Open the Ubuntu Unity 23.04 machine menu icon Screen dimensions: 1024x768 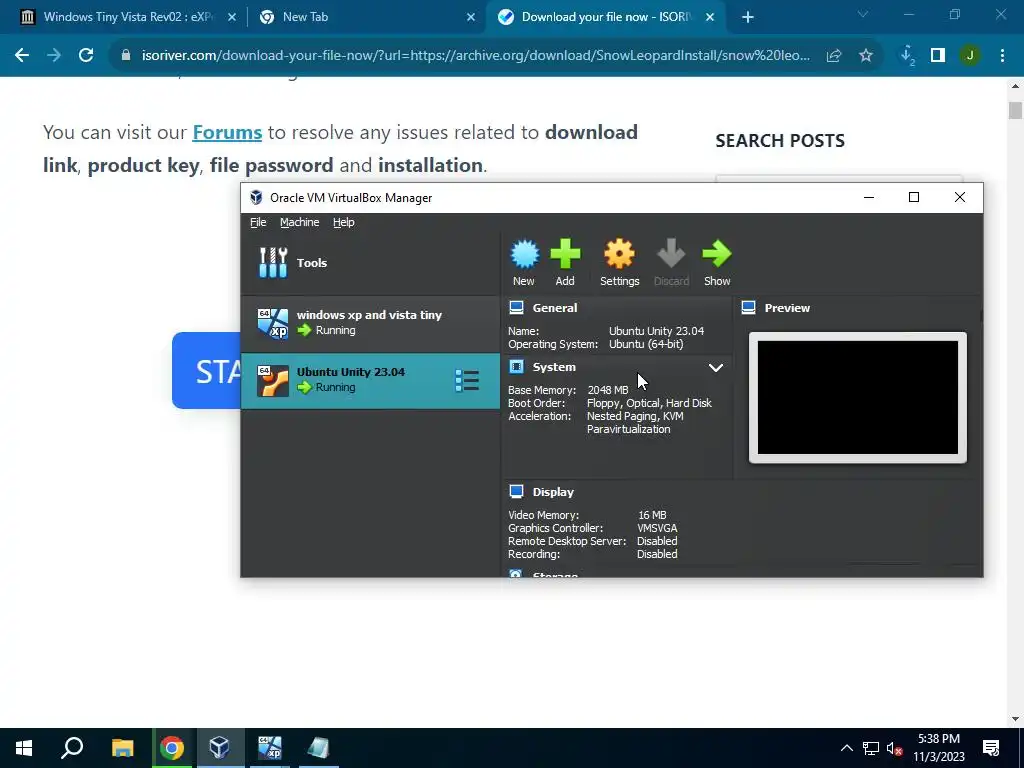(467, 381)
